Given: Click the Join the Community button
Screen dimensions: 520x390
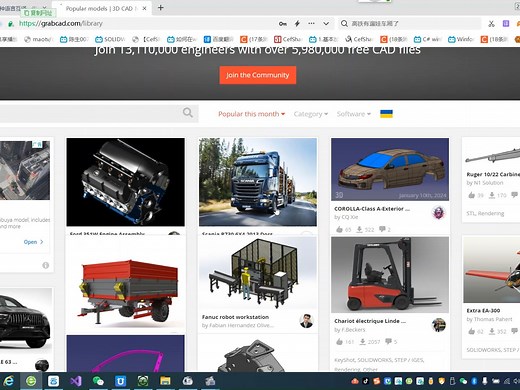Looking at the screenshot, I should coord(257,75).
